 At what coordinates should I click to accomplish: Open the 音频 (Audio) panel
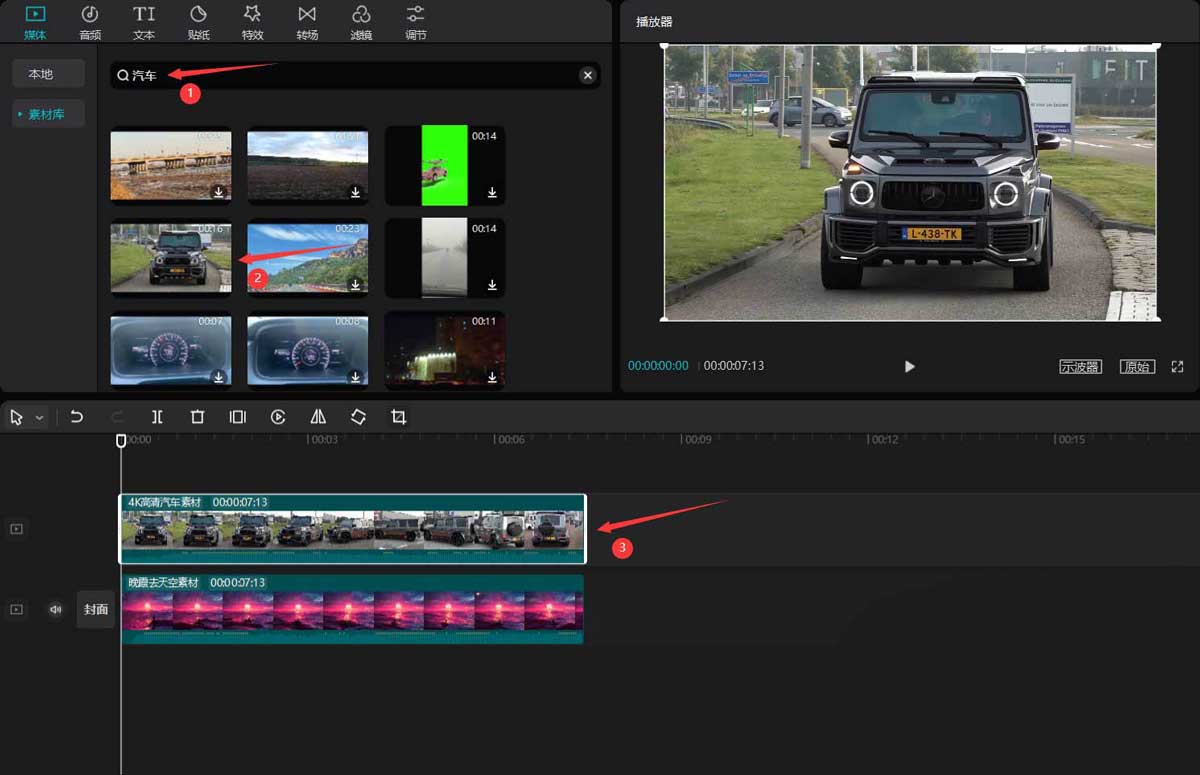point(90,22)
